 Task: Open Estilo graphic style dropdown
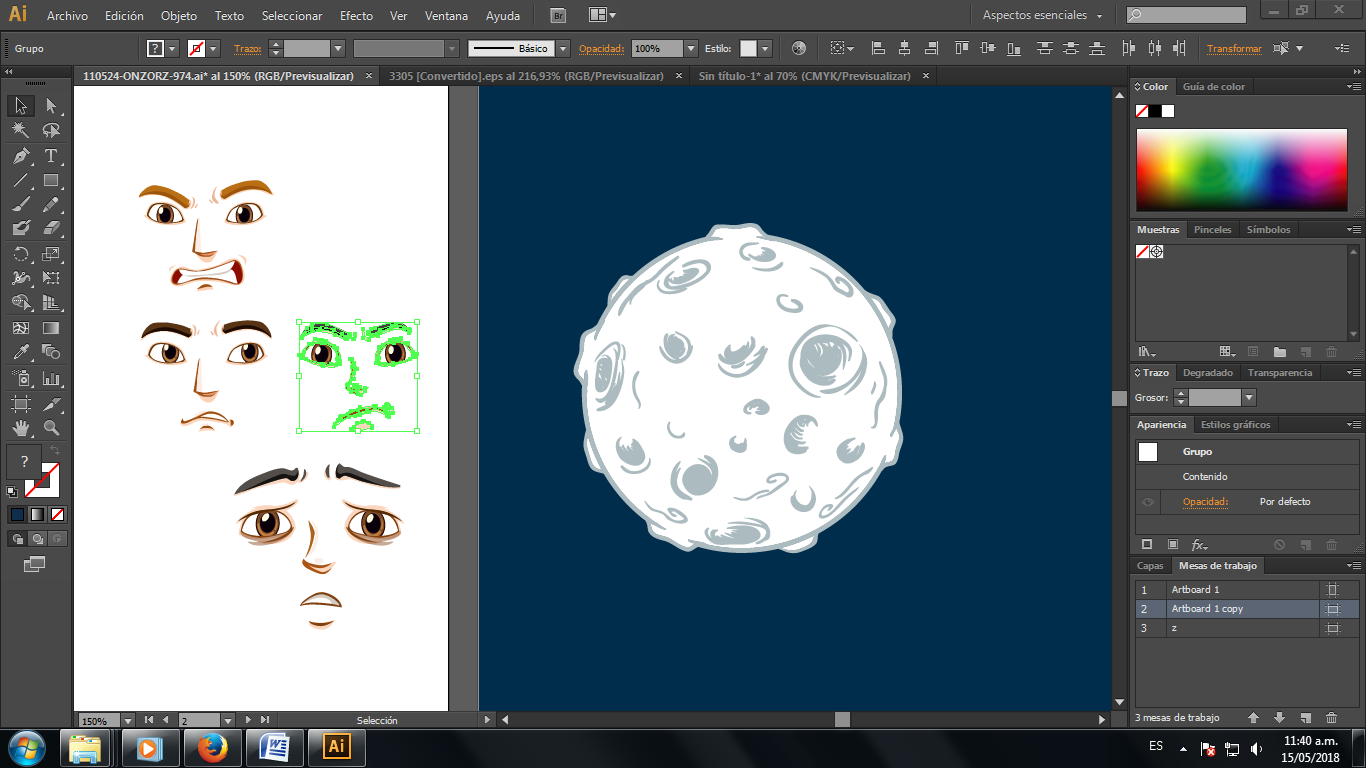click(765, 48)
